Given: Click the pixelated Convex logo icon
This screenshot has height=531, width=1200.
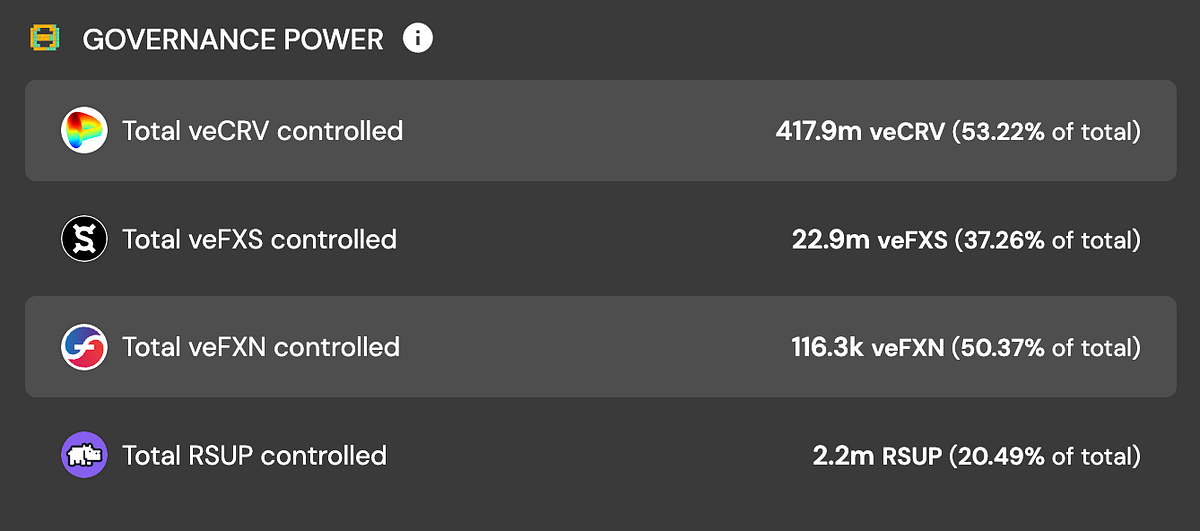Looking at the screenshot, I should [x=45, y=39].
